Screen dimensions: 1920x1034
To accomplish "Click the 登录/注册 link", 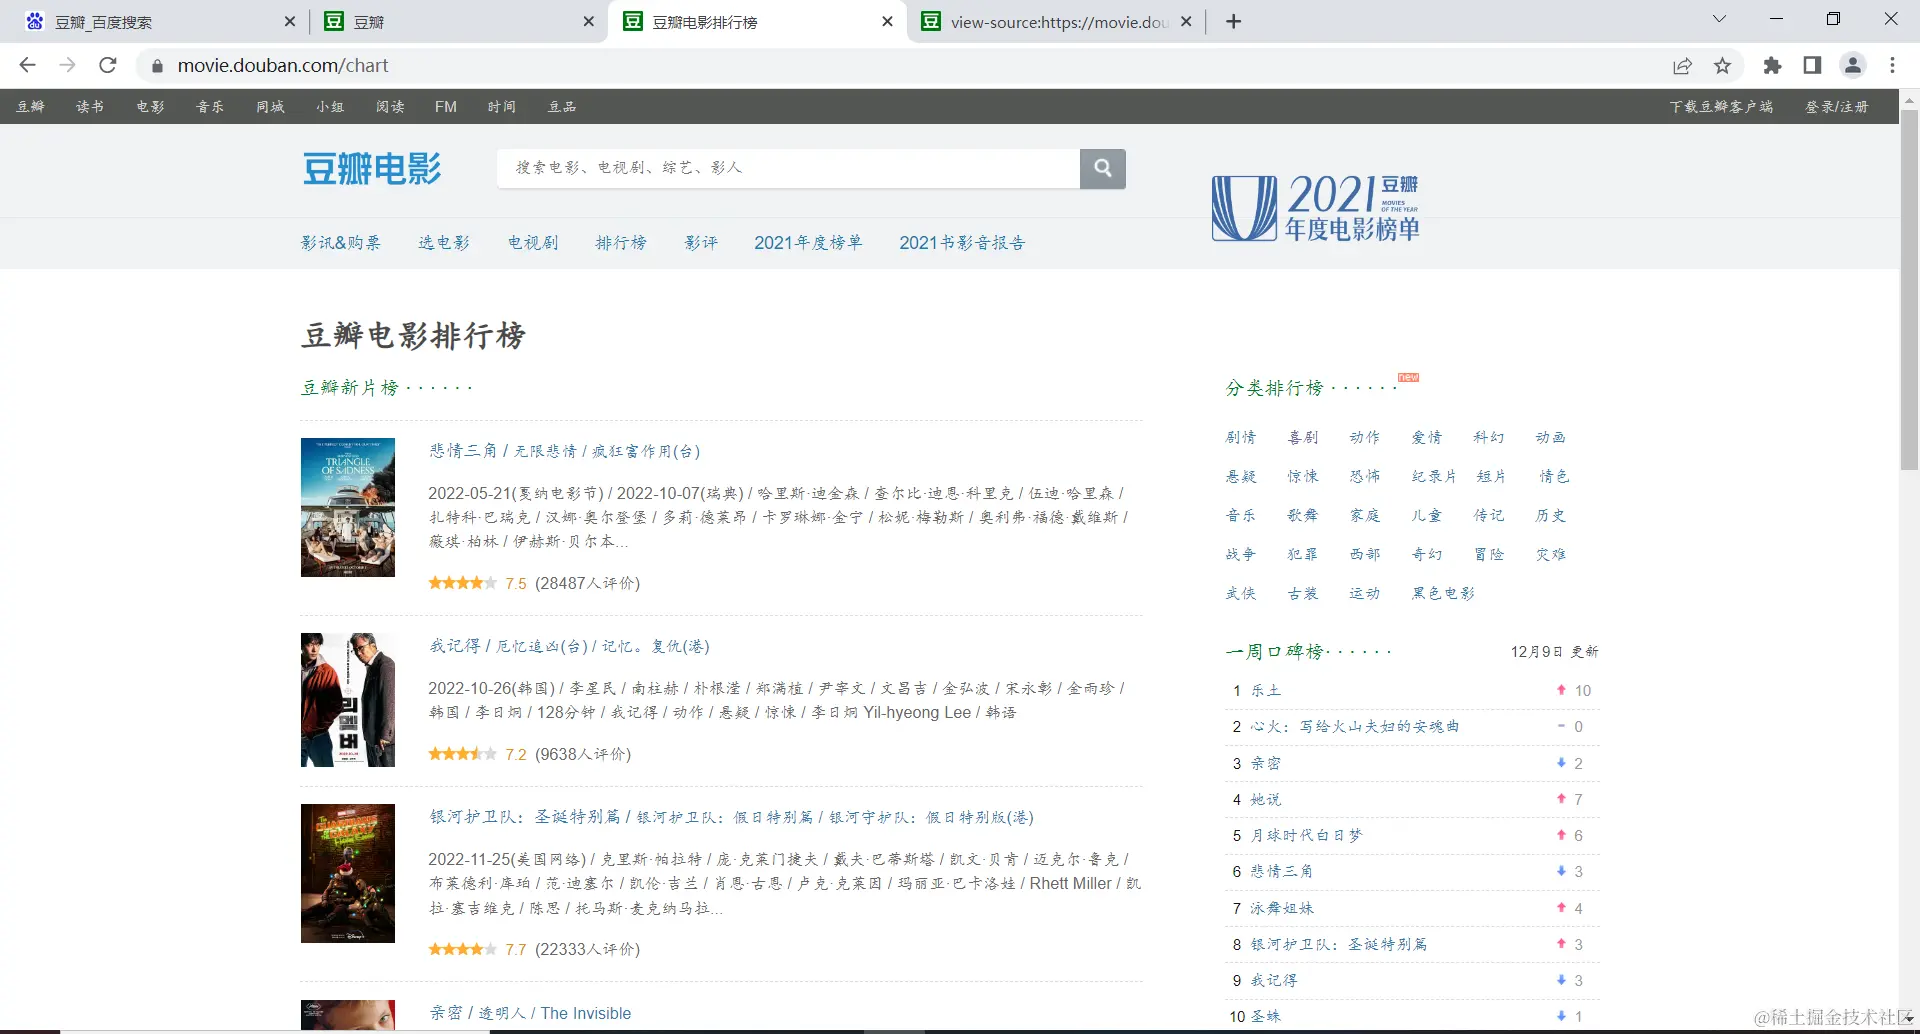I will pos(1837,107).
